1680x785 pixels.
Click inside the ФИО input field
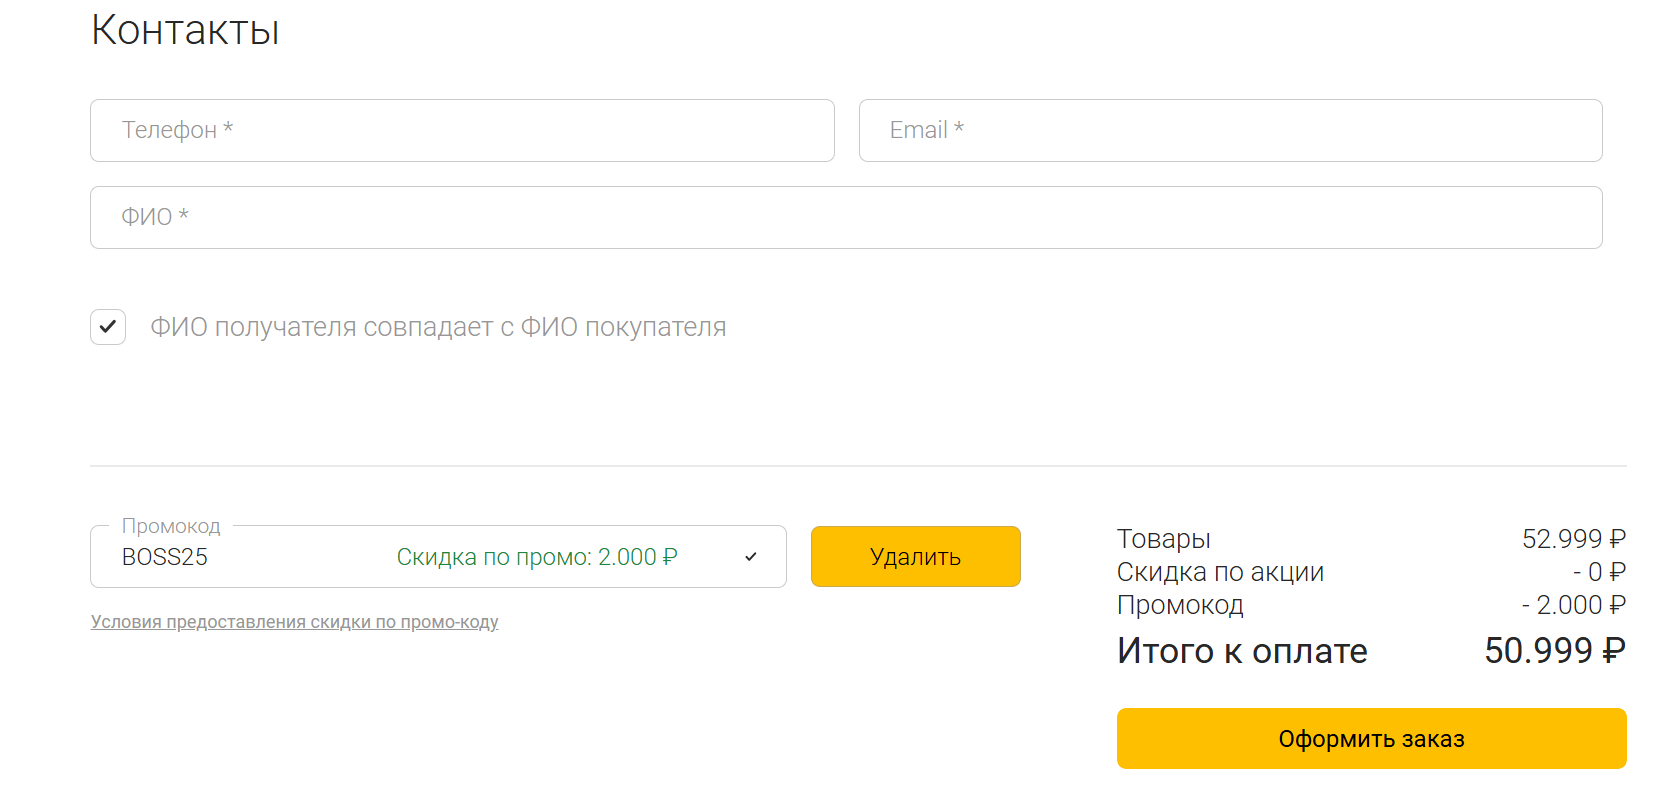846,217
